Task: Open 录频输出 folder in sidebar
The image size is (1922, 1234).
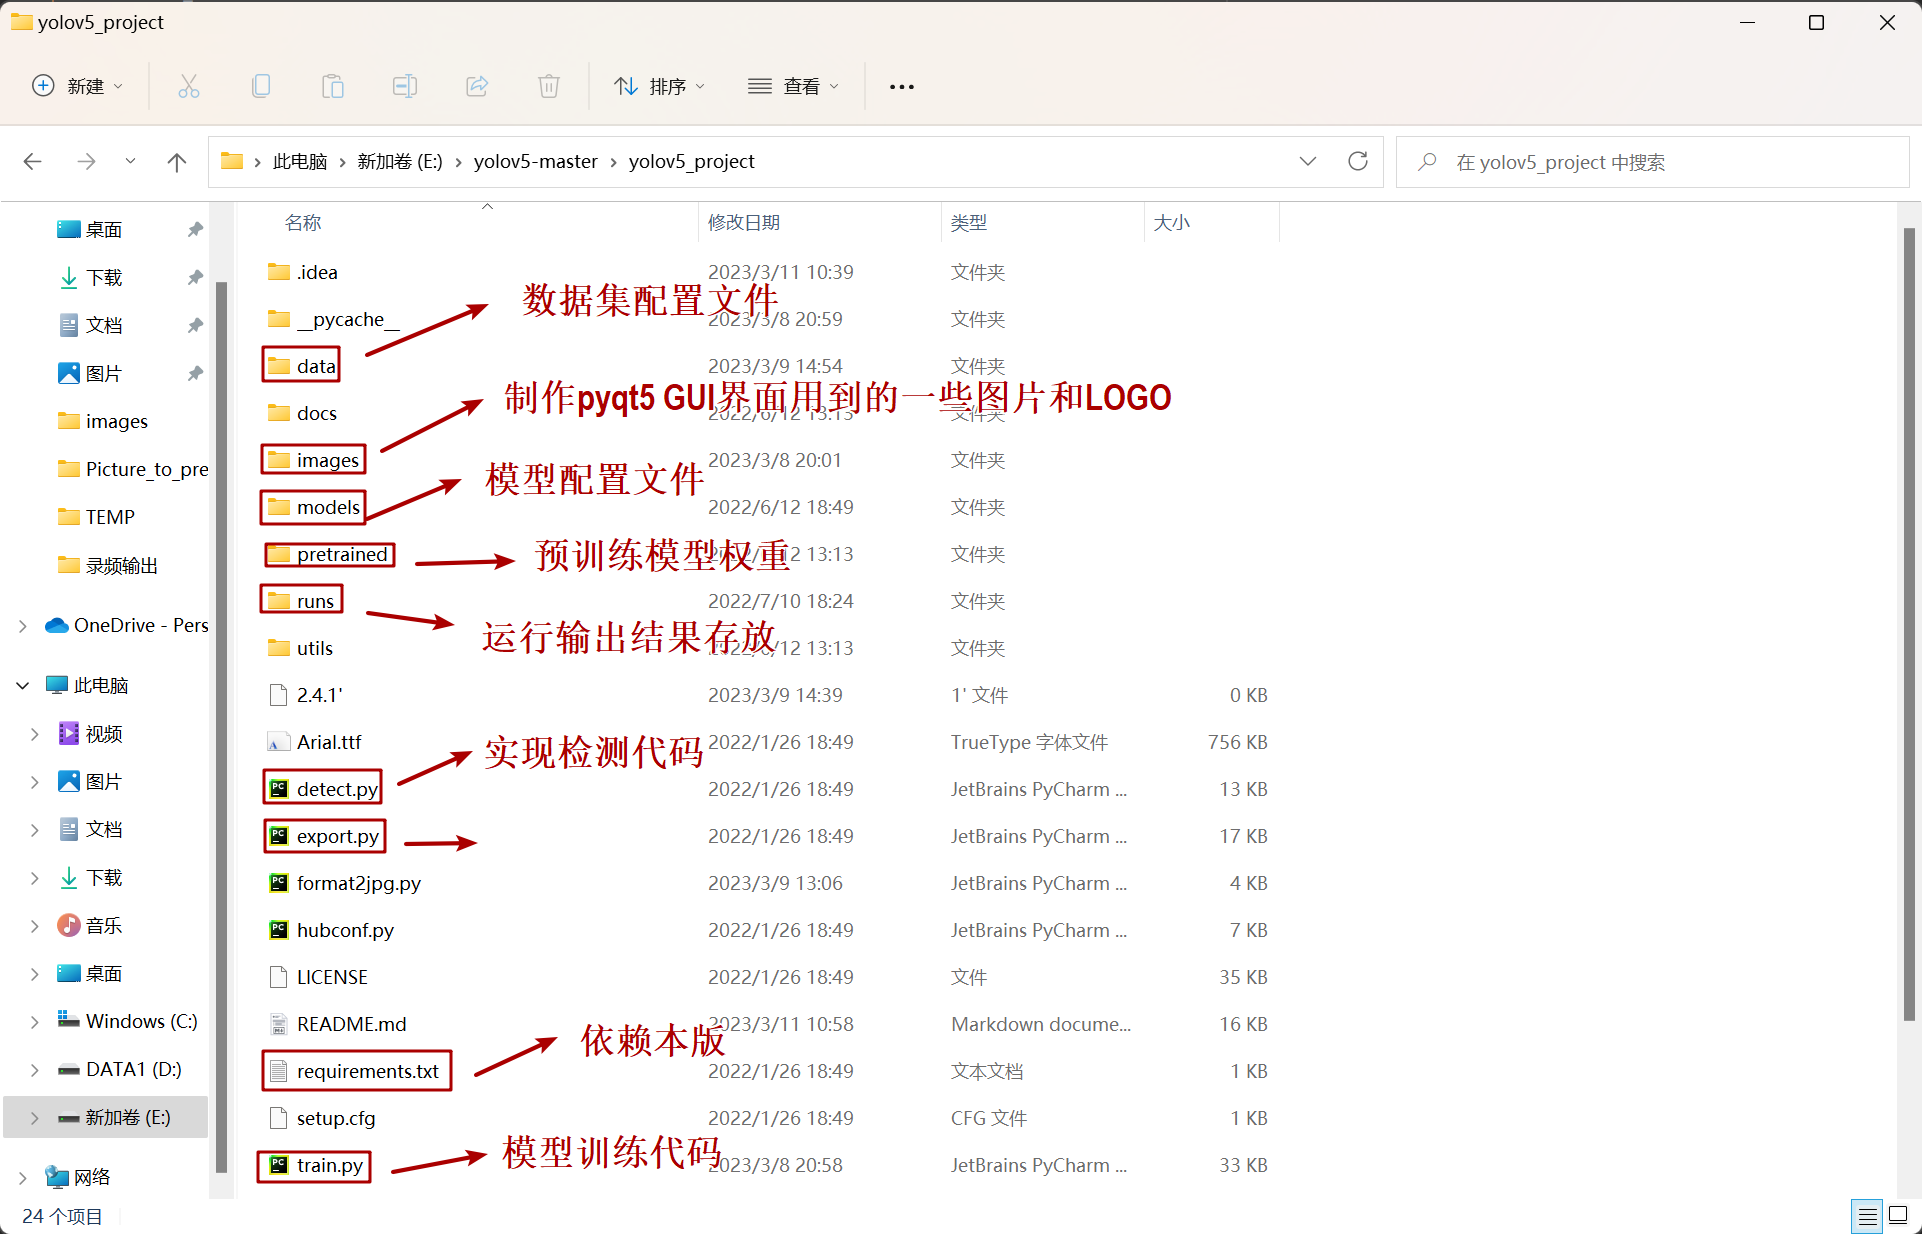Action: pyautogui.click(x=108, y=565)
